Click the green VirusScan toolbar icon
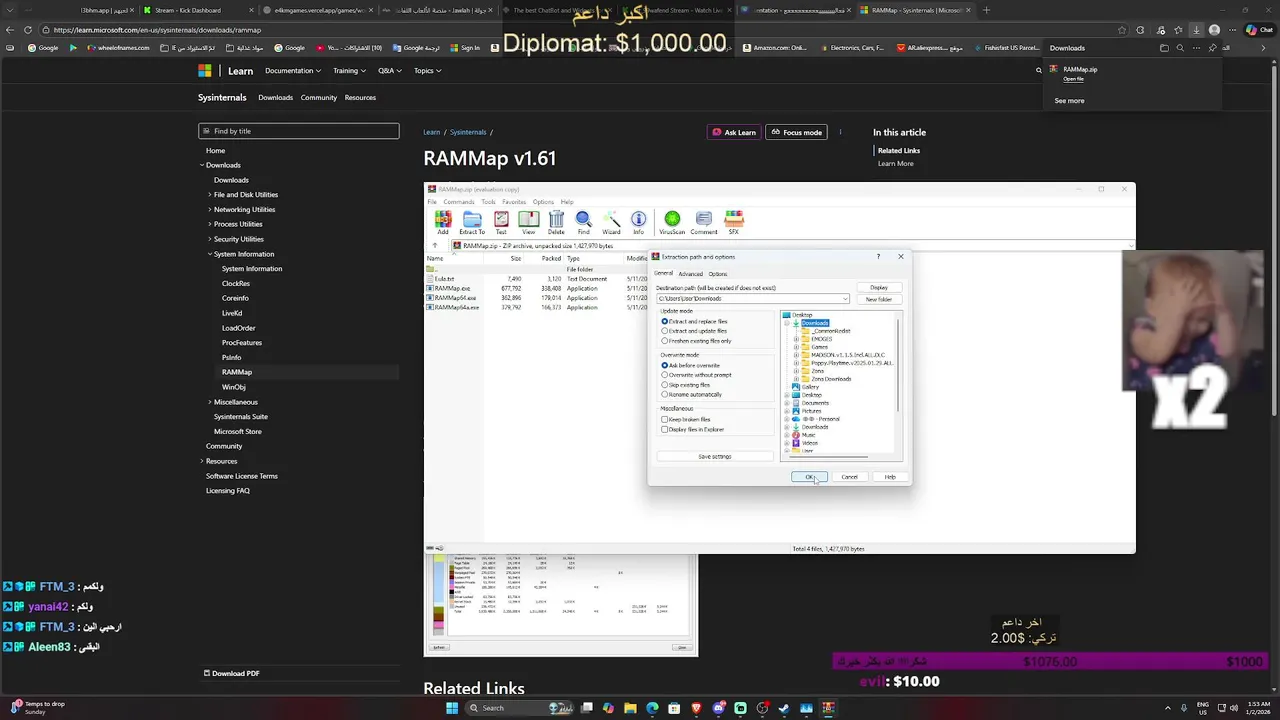This screenshot has height=720, width=1280. tap(672, 222)
